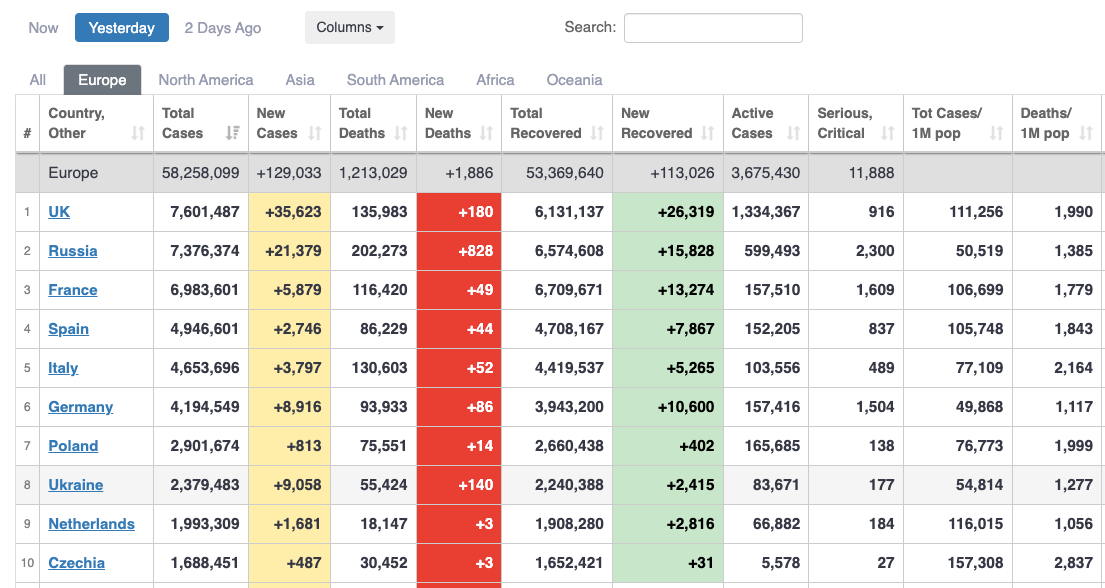Sort by Total Cases column sort icon

click(x=232, y=133)
